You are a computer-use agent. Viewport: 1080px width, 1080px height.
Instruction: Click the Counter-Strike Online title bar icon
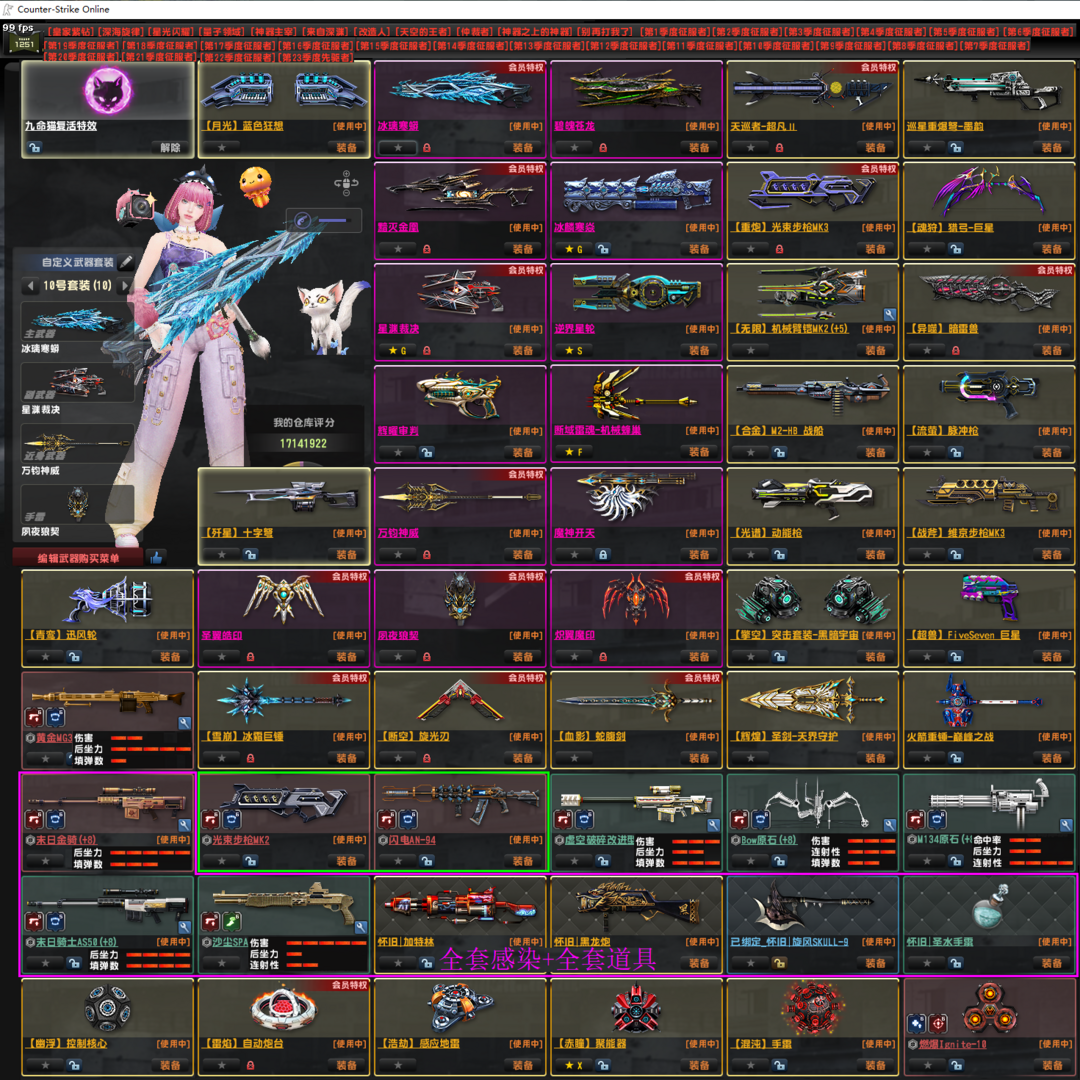8,9
